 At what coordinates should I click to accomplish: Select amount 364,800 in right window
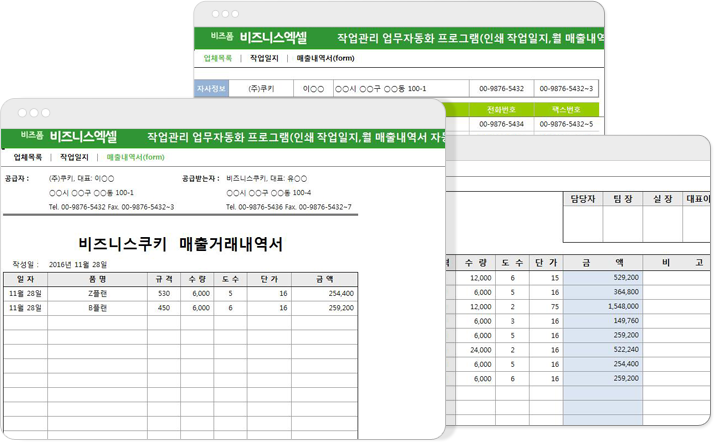(603, 292)
